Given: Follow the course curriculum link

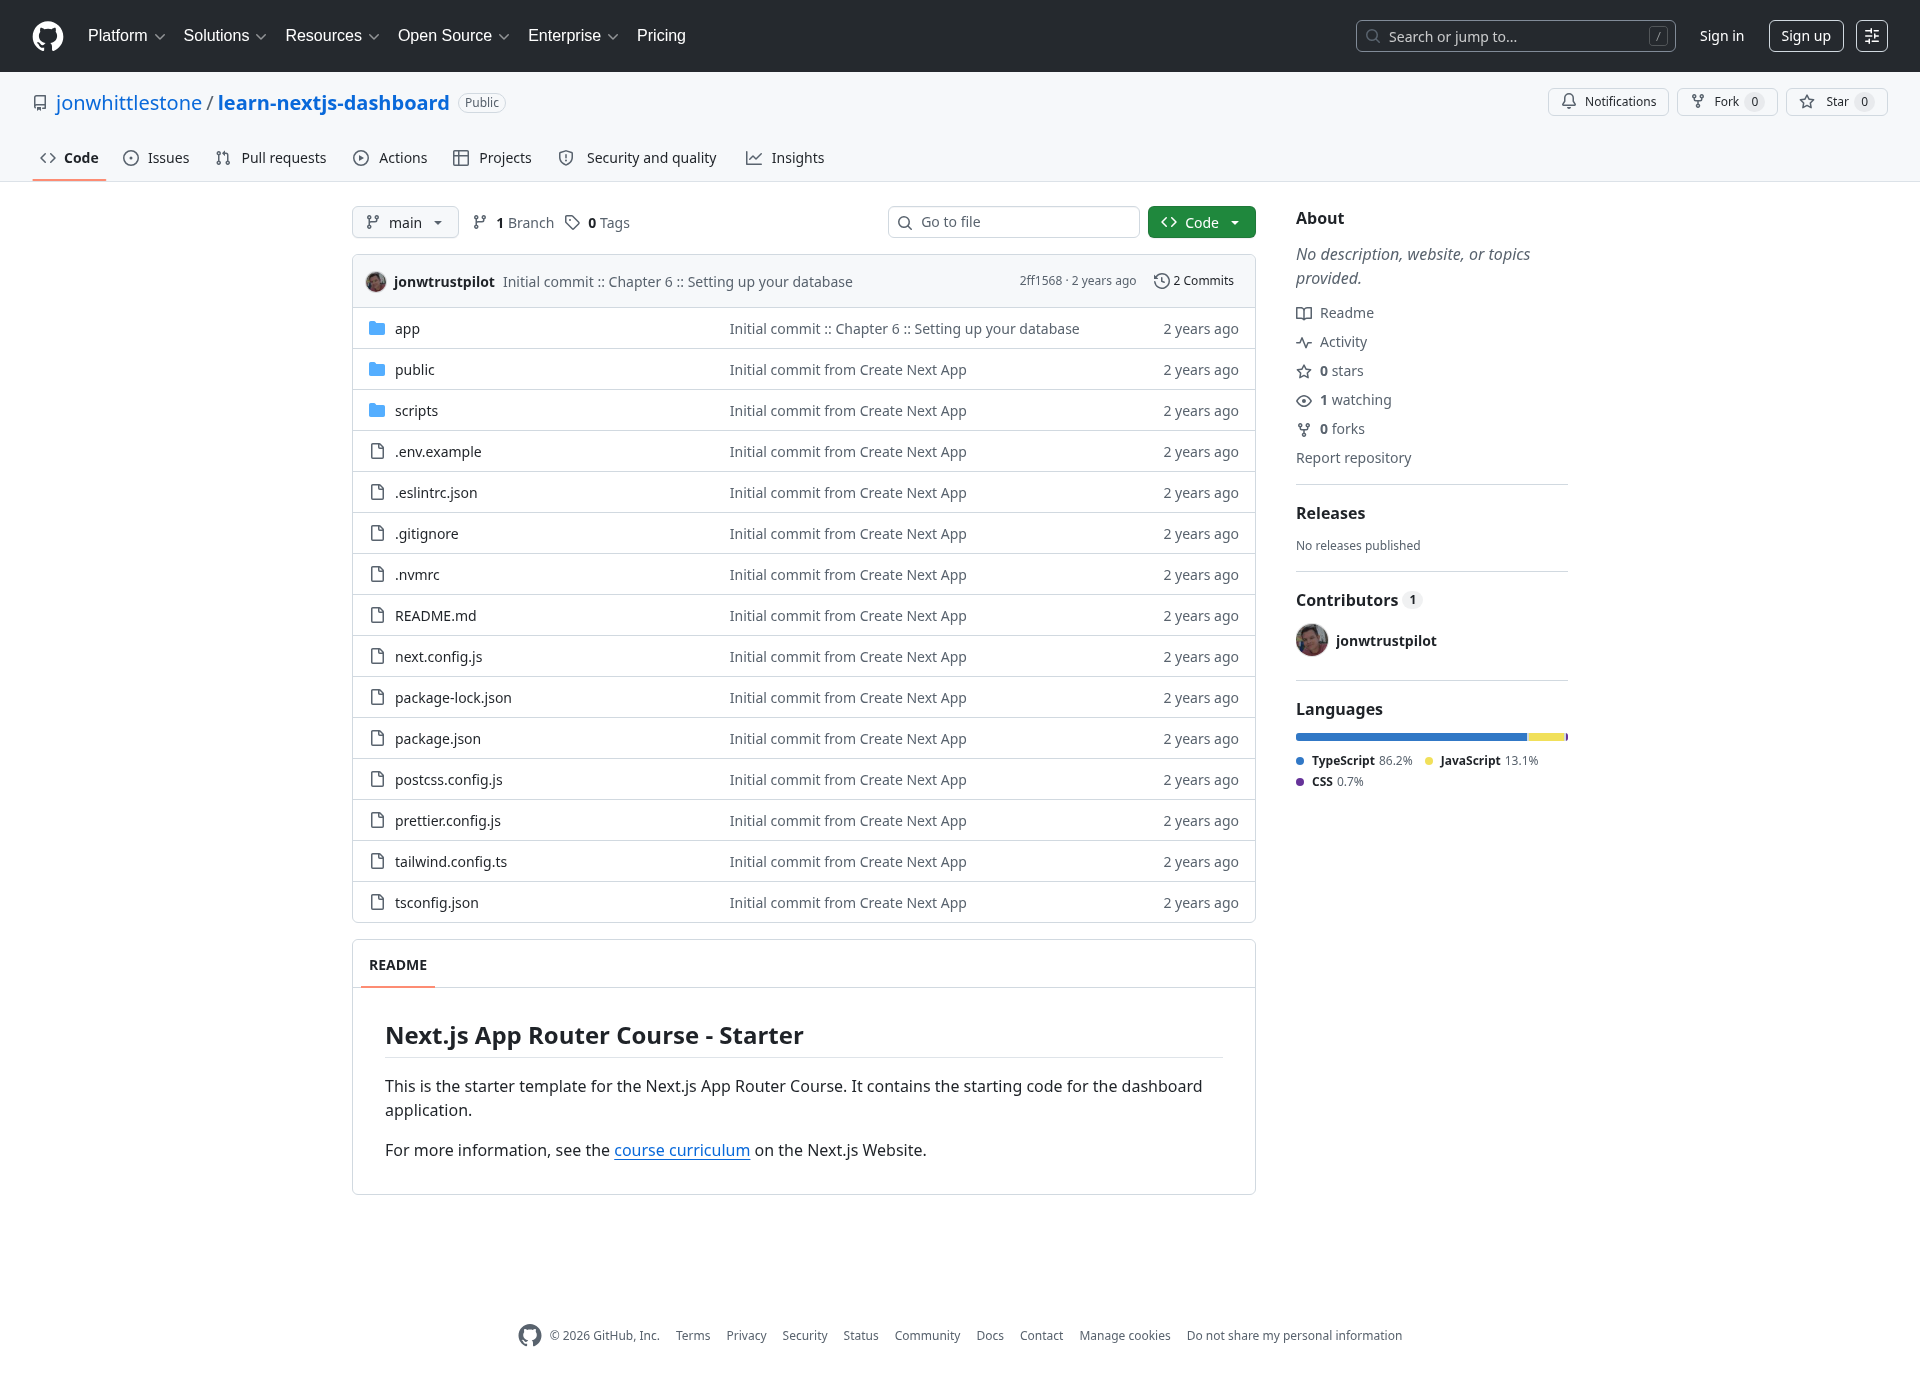Looking at the screenshot, I should point(682,1150).
